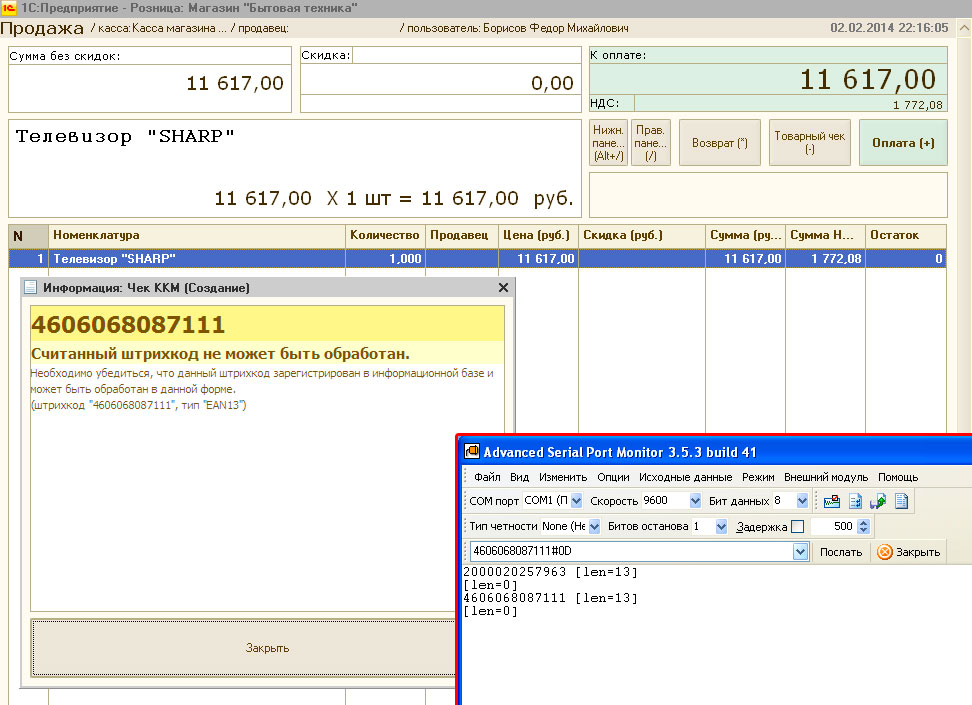Click the Advanced Serial Port Monitor title icon
This screenshot has width=972, height=705.
[472, 451]
